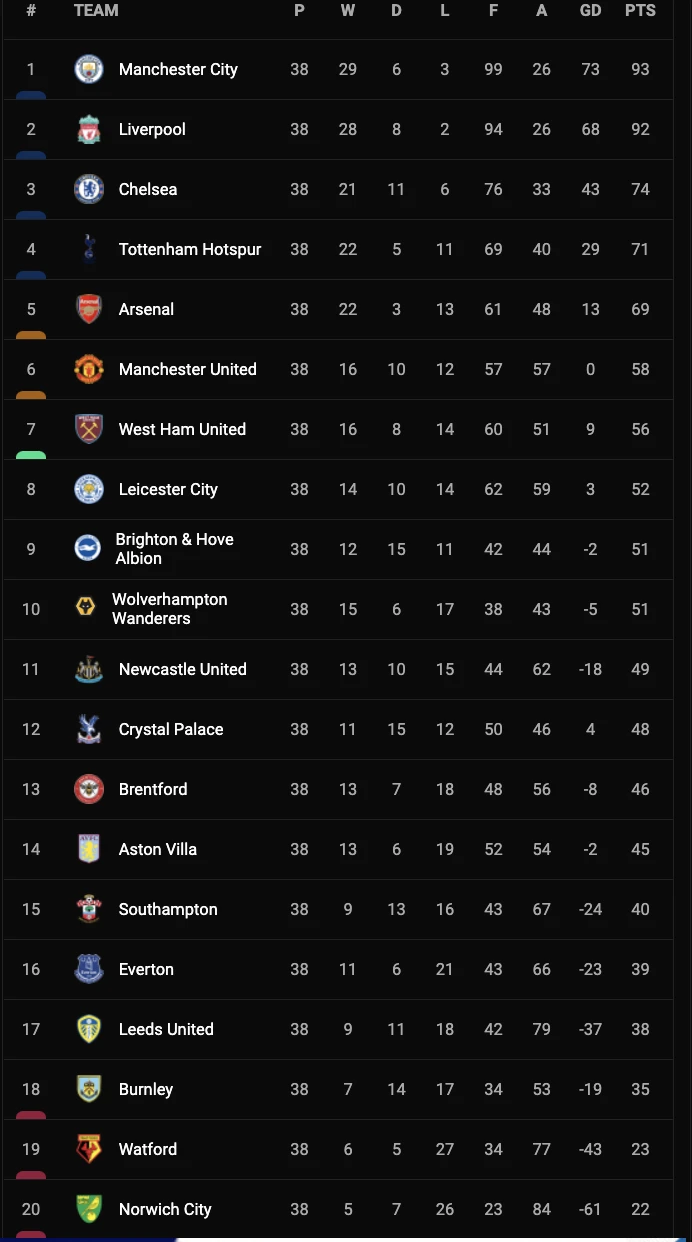The width and height of the screenshot is (692, 1242).
Task: Click the West Ham United crest
Action: point(89,429)
